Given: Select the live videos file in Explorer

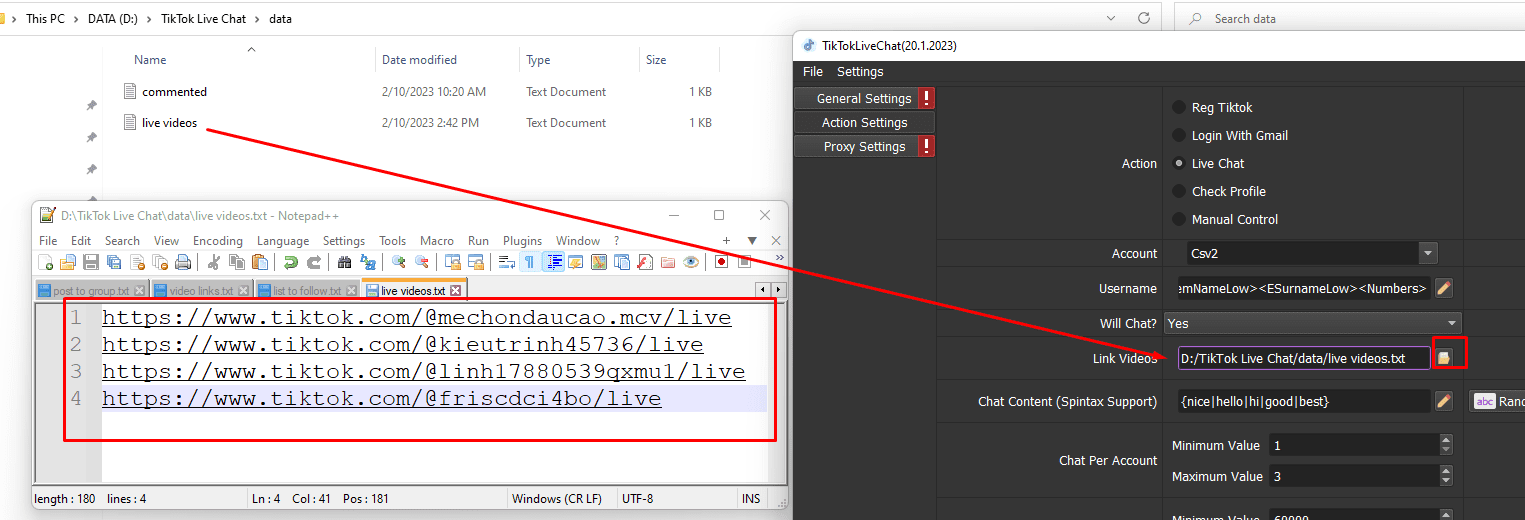Looking at the screenshot, I should point(169,123).
